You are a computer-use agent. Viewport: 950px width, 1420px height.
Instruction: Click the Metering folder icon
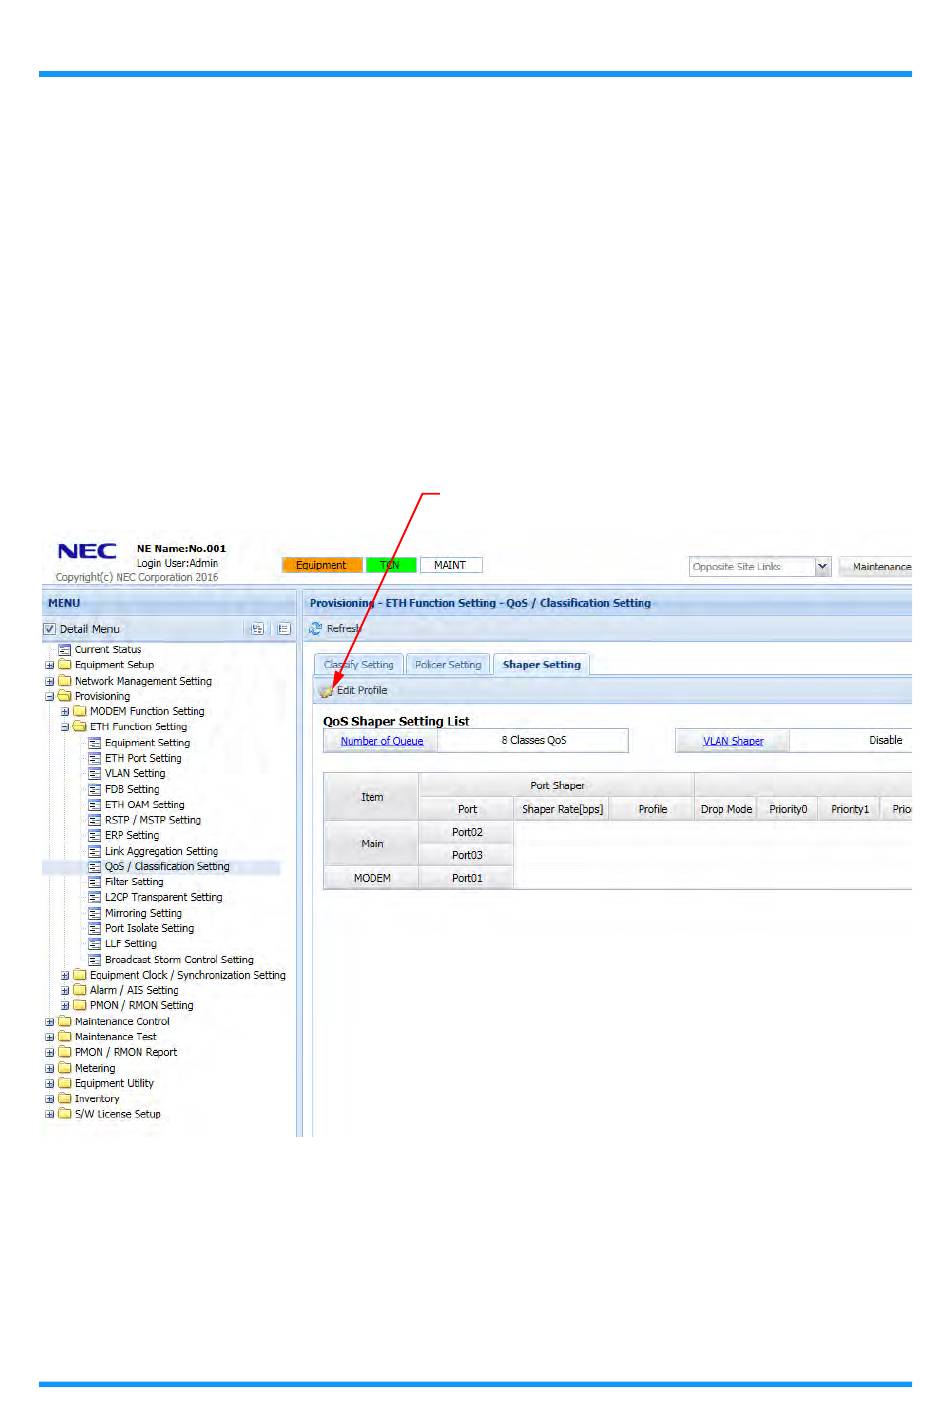pyautogui.click(x=65, y=1068)
